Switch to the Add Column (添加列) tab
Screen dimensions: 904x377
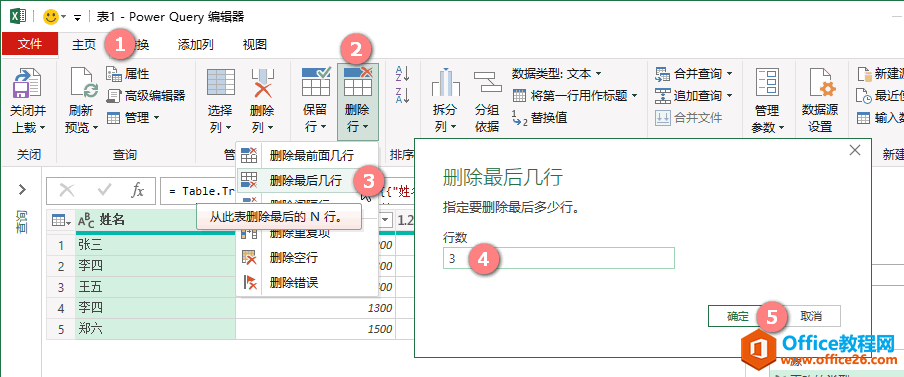195,44
